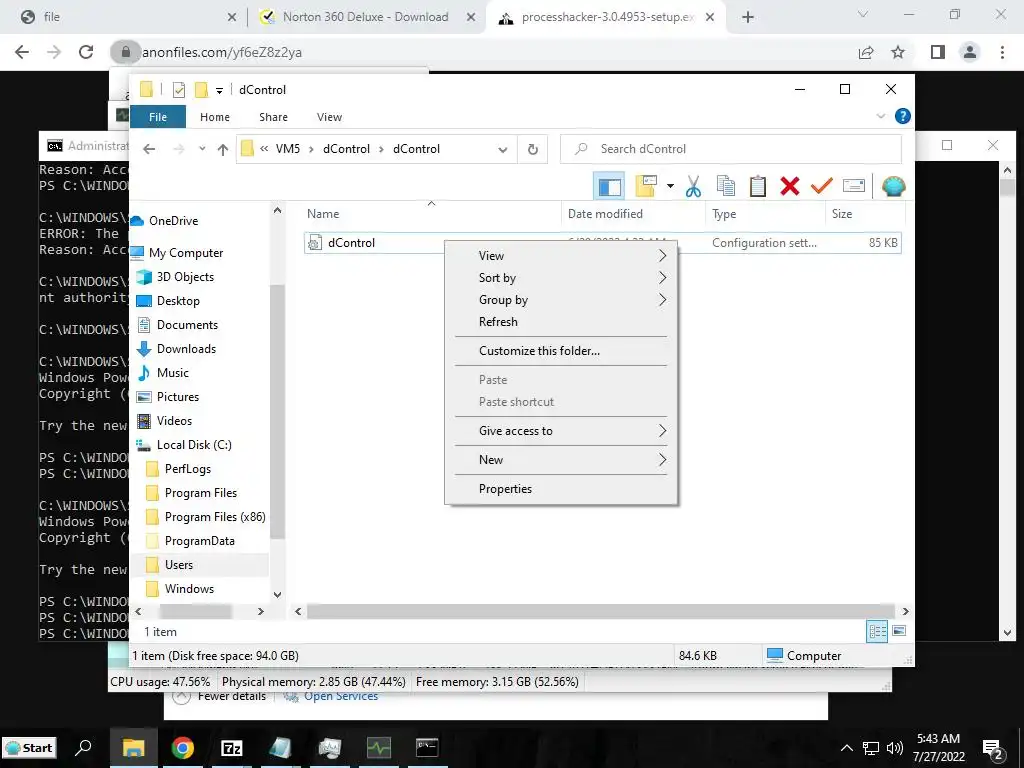Open 7-Zip from the taskbar
Screen dimensions: 1024x768
pos(232,748)
